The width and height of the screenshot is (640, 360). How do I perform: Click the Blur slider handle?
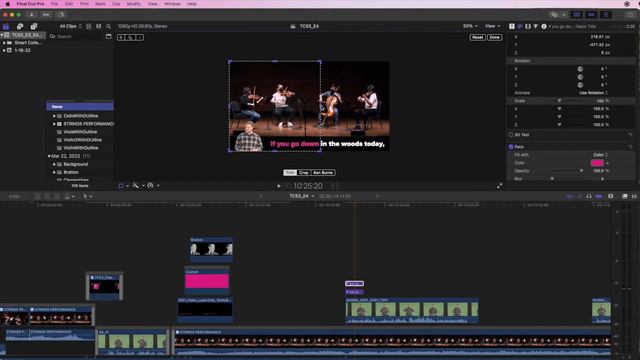click(552, 179)
